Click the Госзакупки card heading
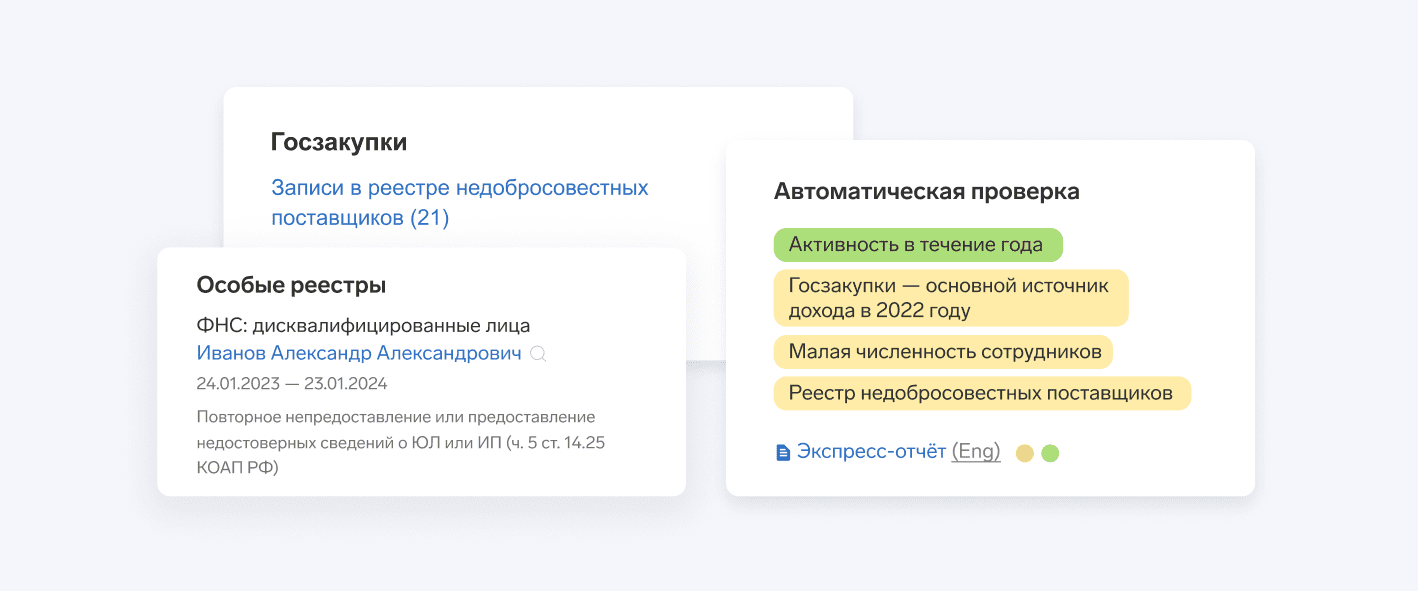This screenshot has height=591, width=1418. click(x=338, y=142)
